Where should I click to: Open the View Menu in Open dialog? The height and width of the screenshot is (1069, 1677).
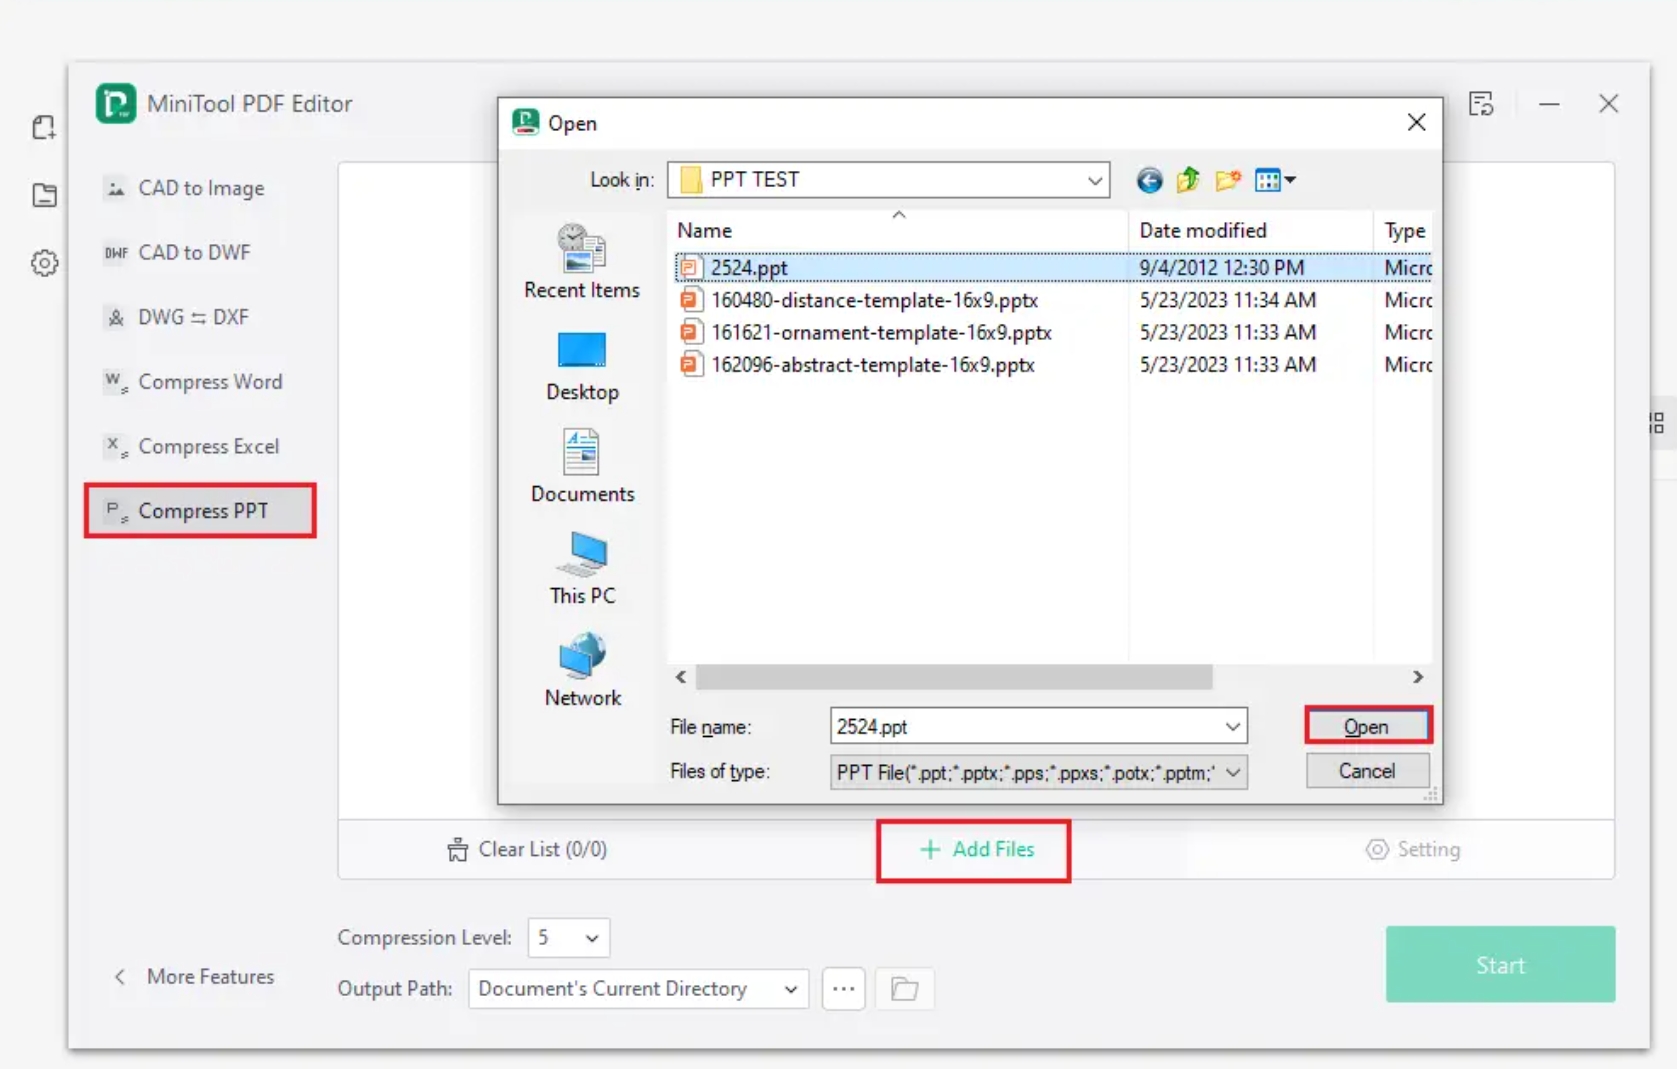coord(1275,180)
